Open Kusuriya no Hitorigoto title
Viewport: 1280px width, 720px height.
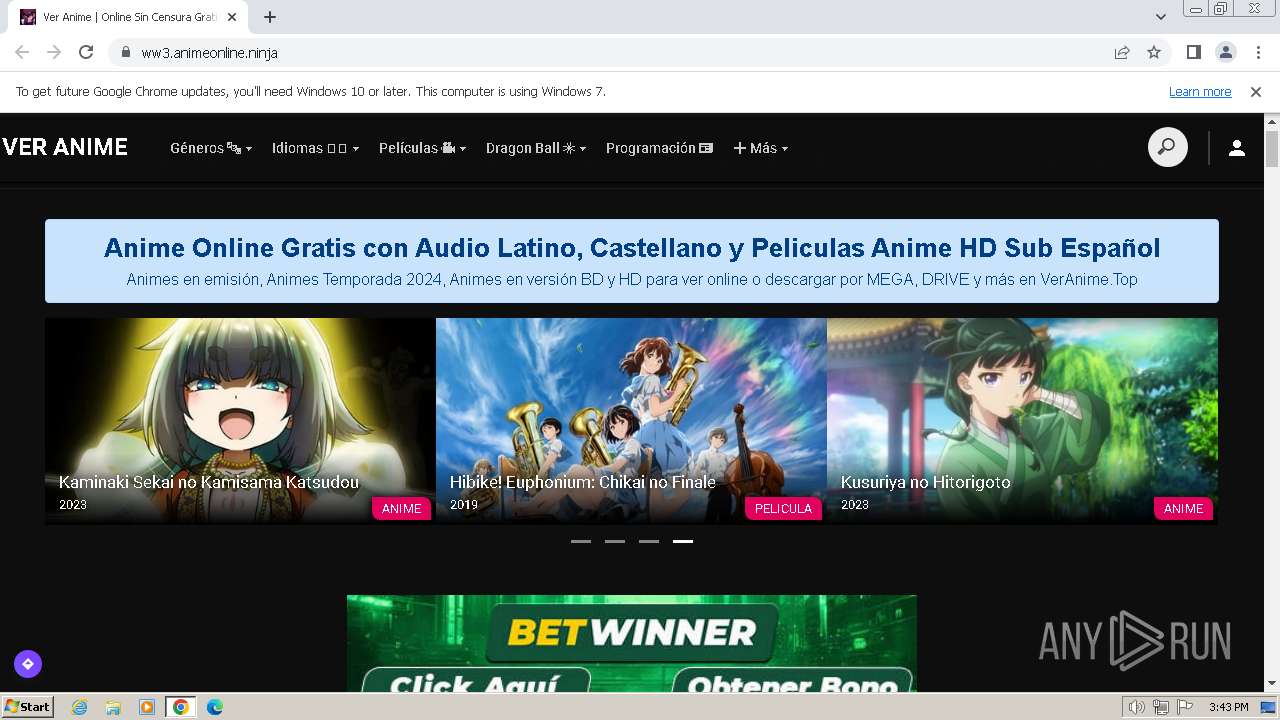pyautogui.click(x=926, y=482)
